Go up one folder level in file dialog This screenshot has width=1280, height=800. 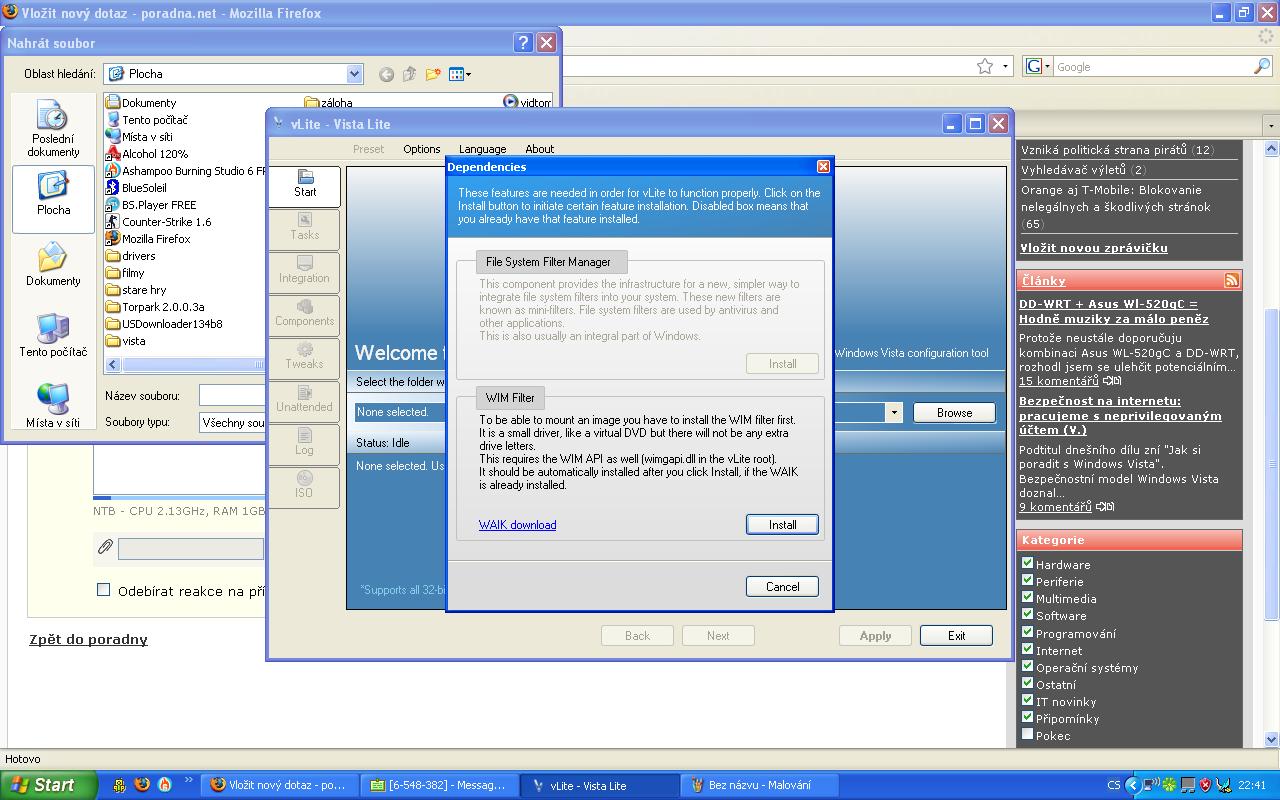[409, 74]
